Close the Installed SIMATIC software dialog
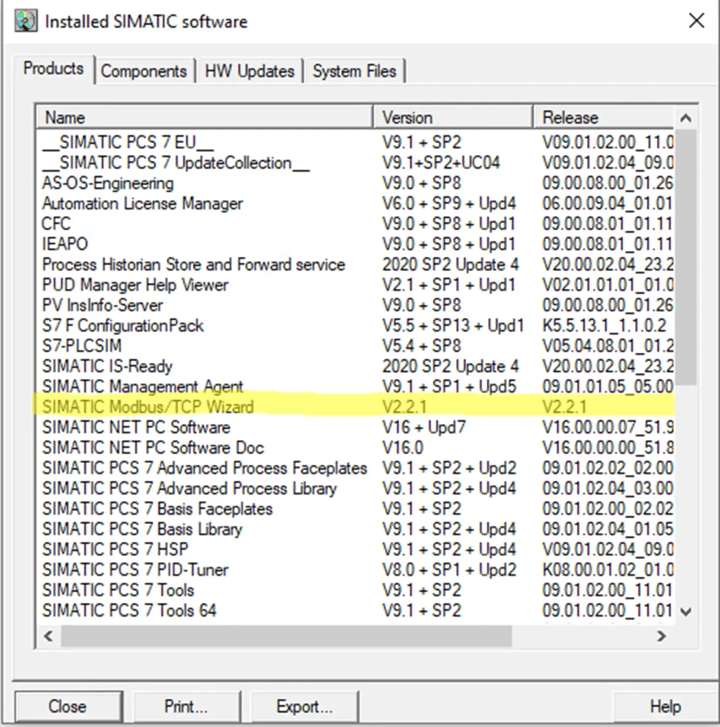Viewport: 720px width, 727px height. click(x=696, y=21)
